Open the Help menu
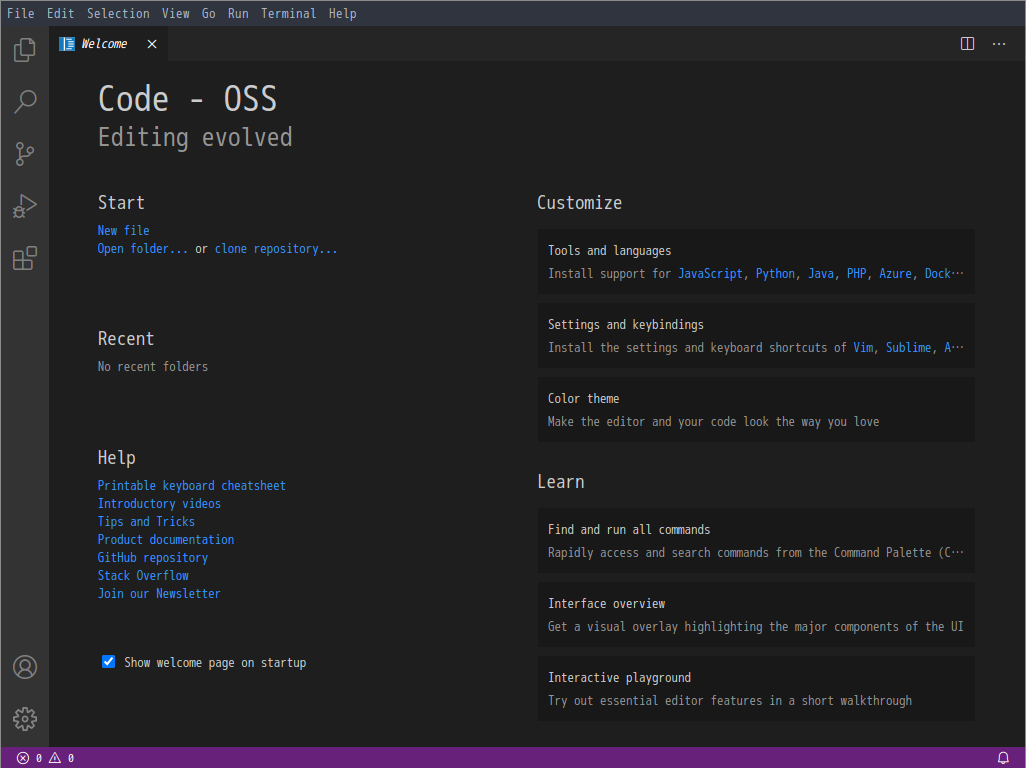The image size is (1026, 768). (x=342, y=13)
